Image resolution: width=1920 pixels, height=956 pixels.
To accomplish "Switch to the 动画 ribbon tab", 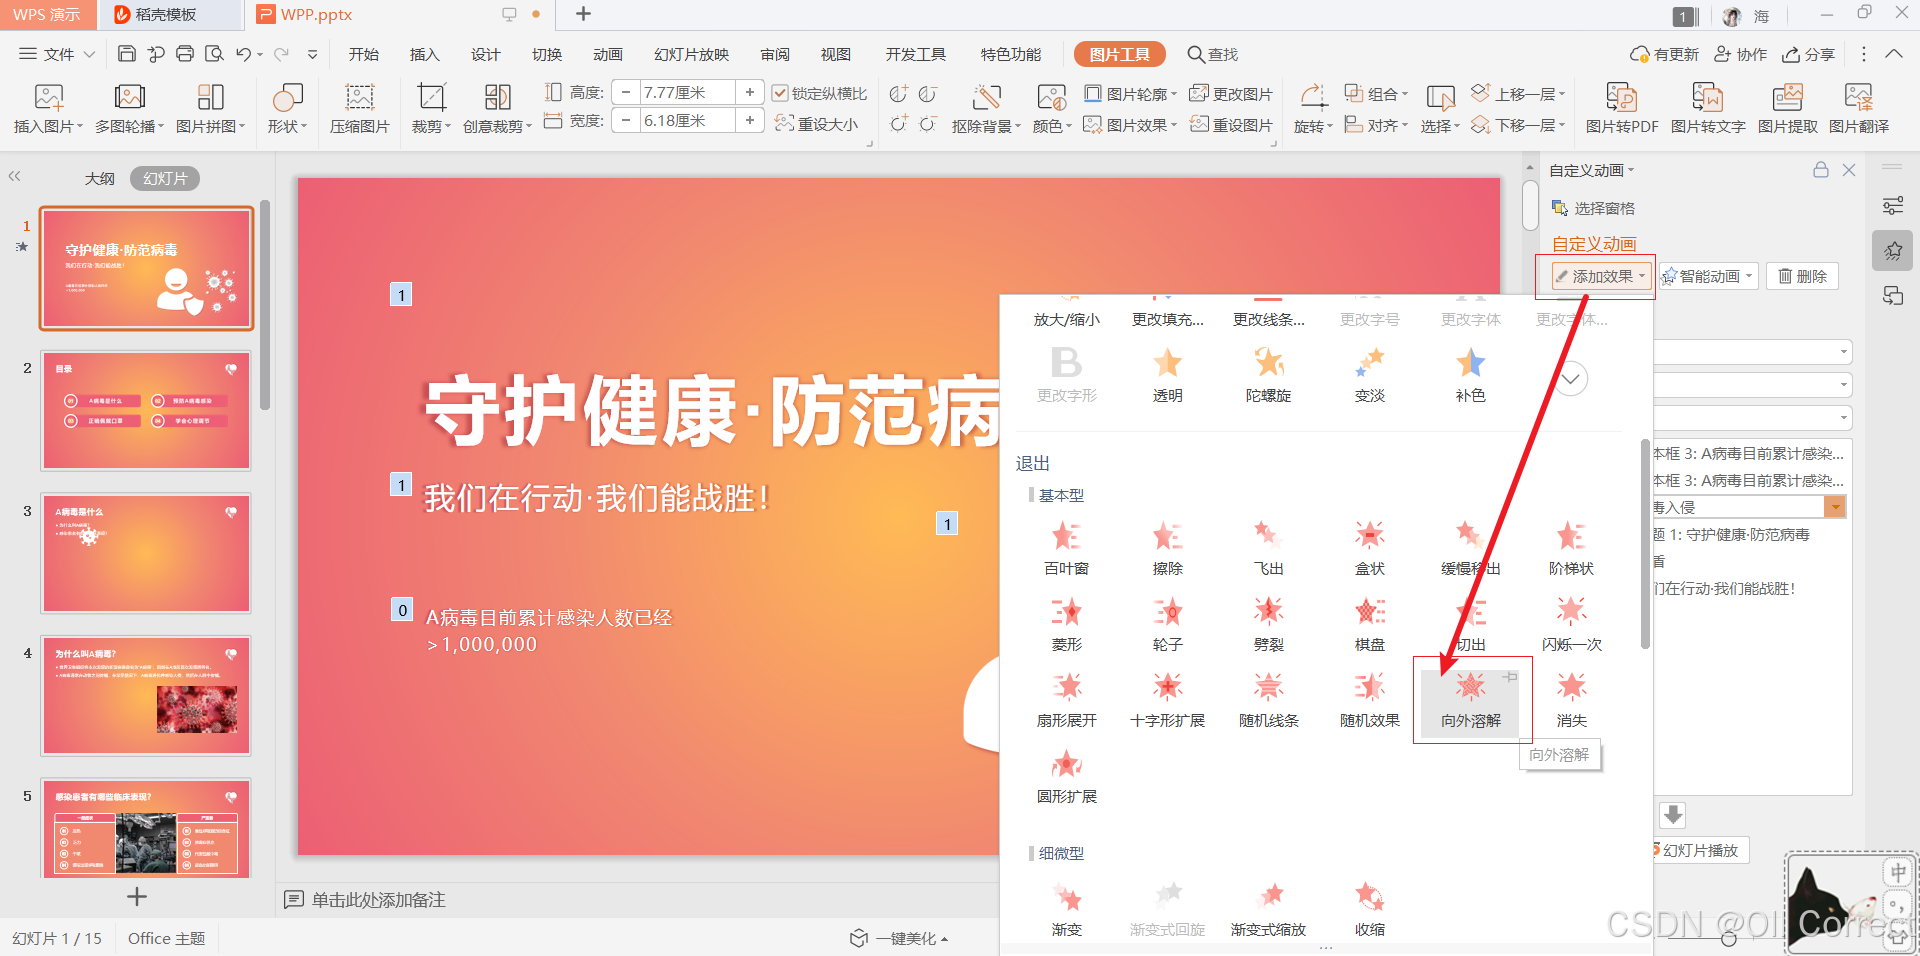I will (x=607, y=54).
